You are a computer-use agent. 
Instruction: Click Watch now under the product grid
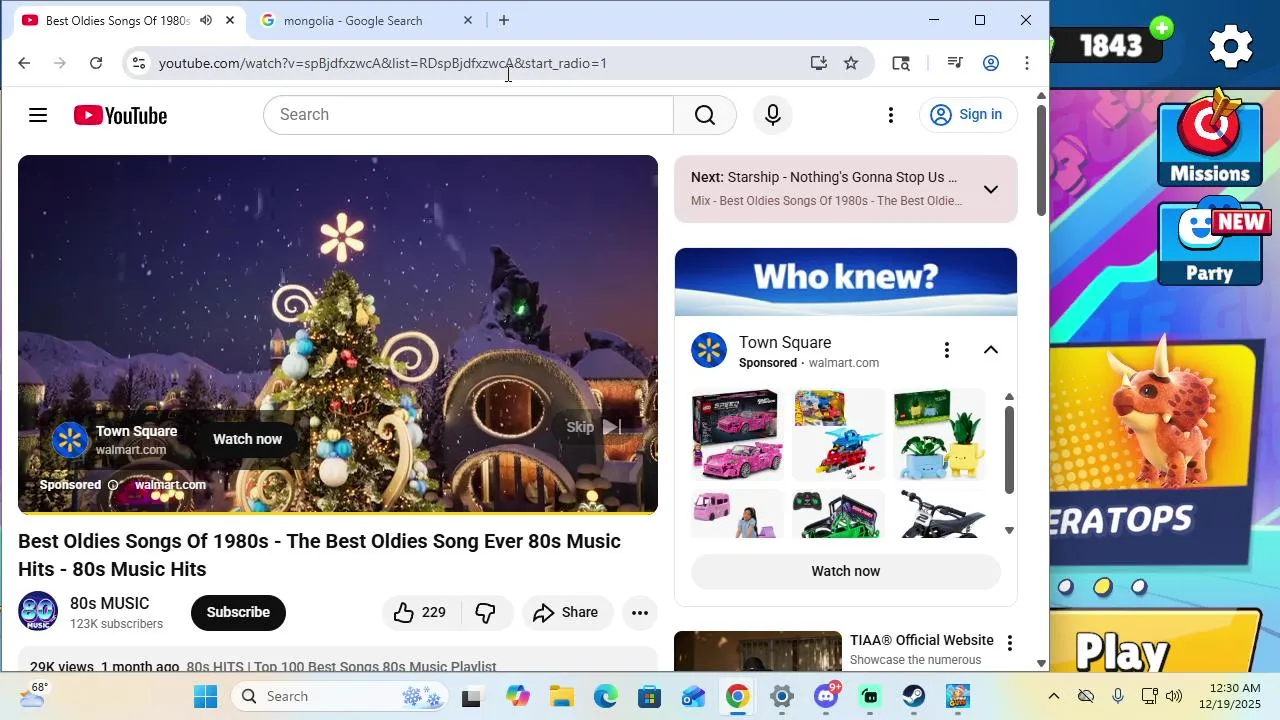(x=846, y=571)
